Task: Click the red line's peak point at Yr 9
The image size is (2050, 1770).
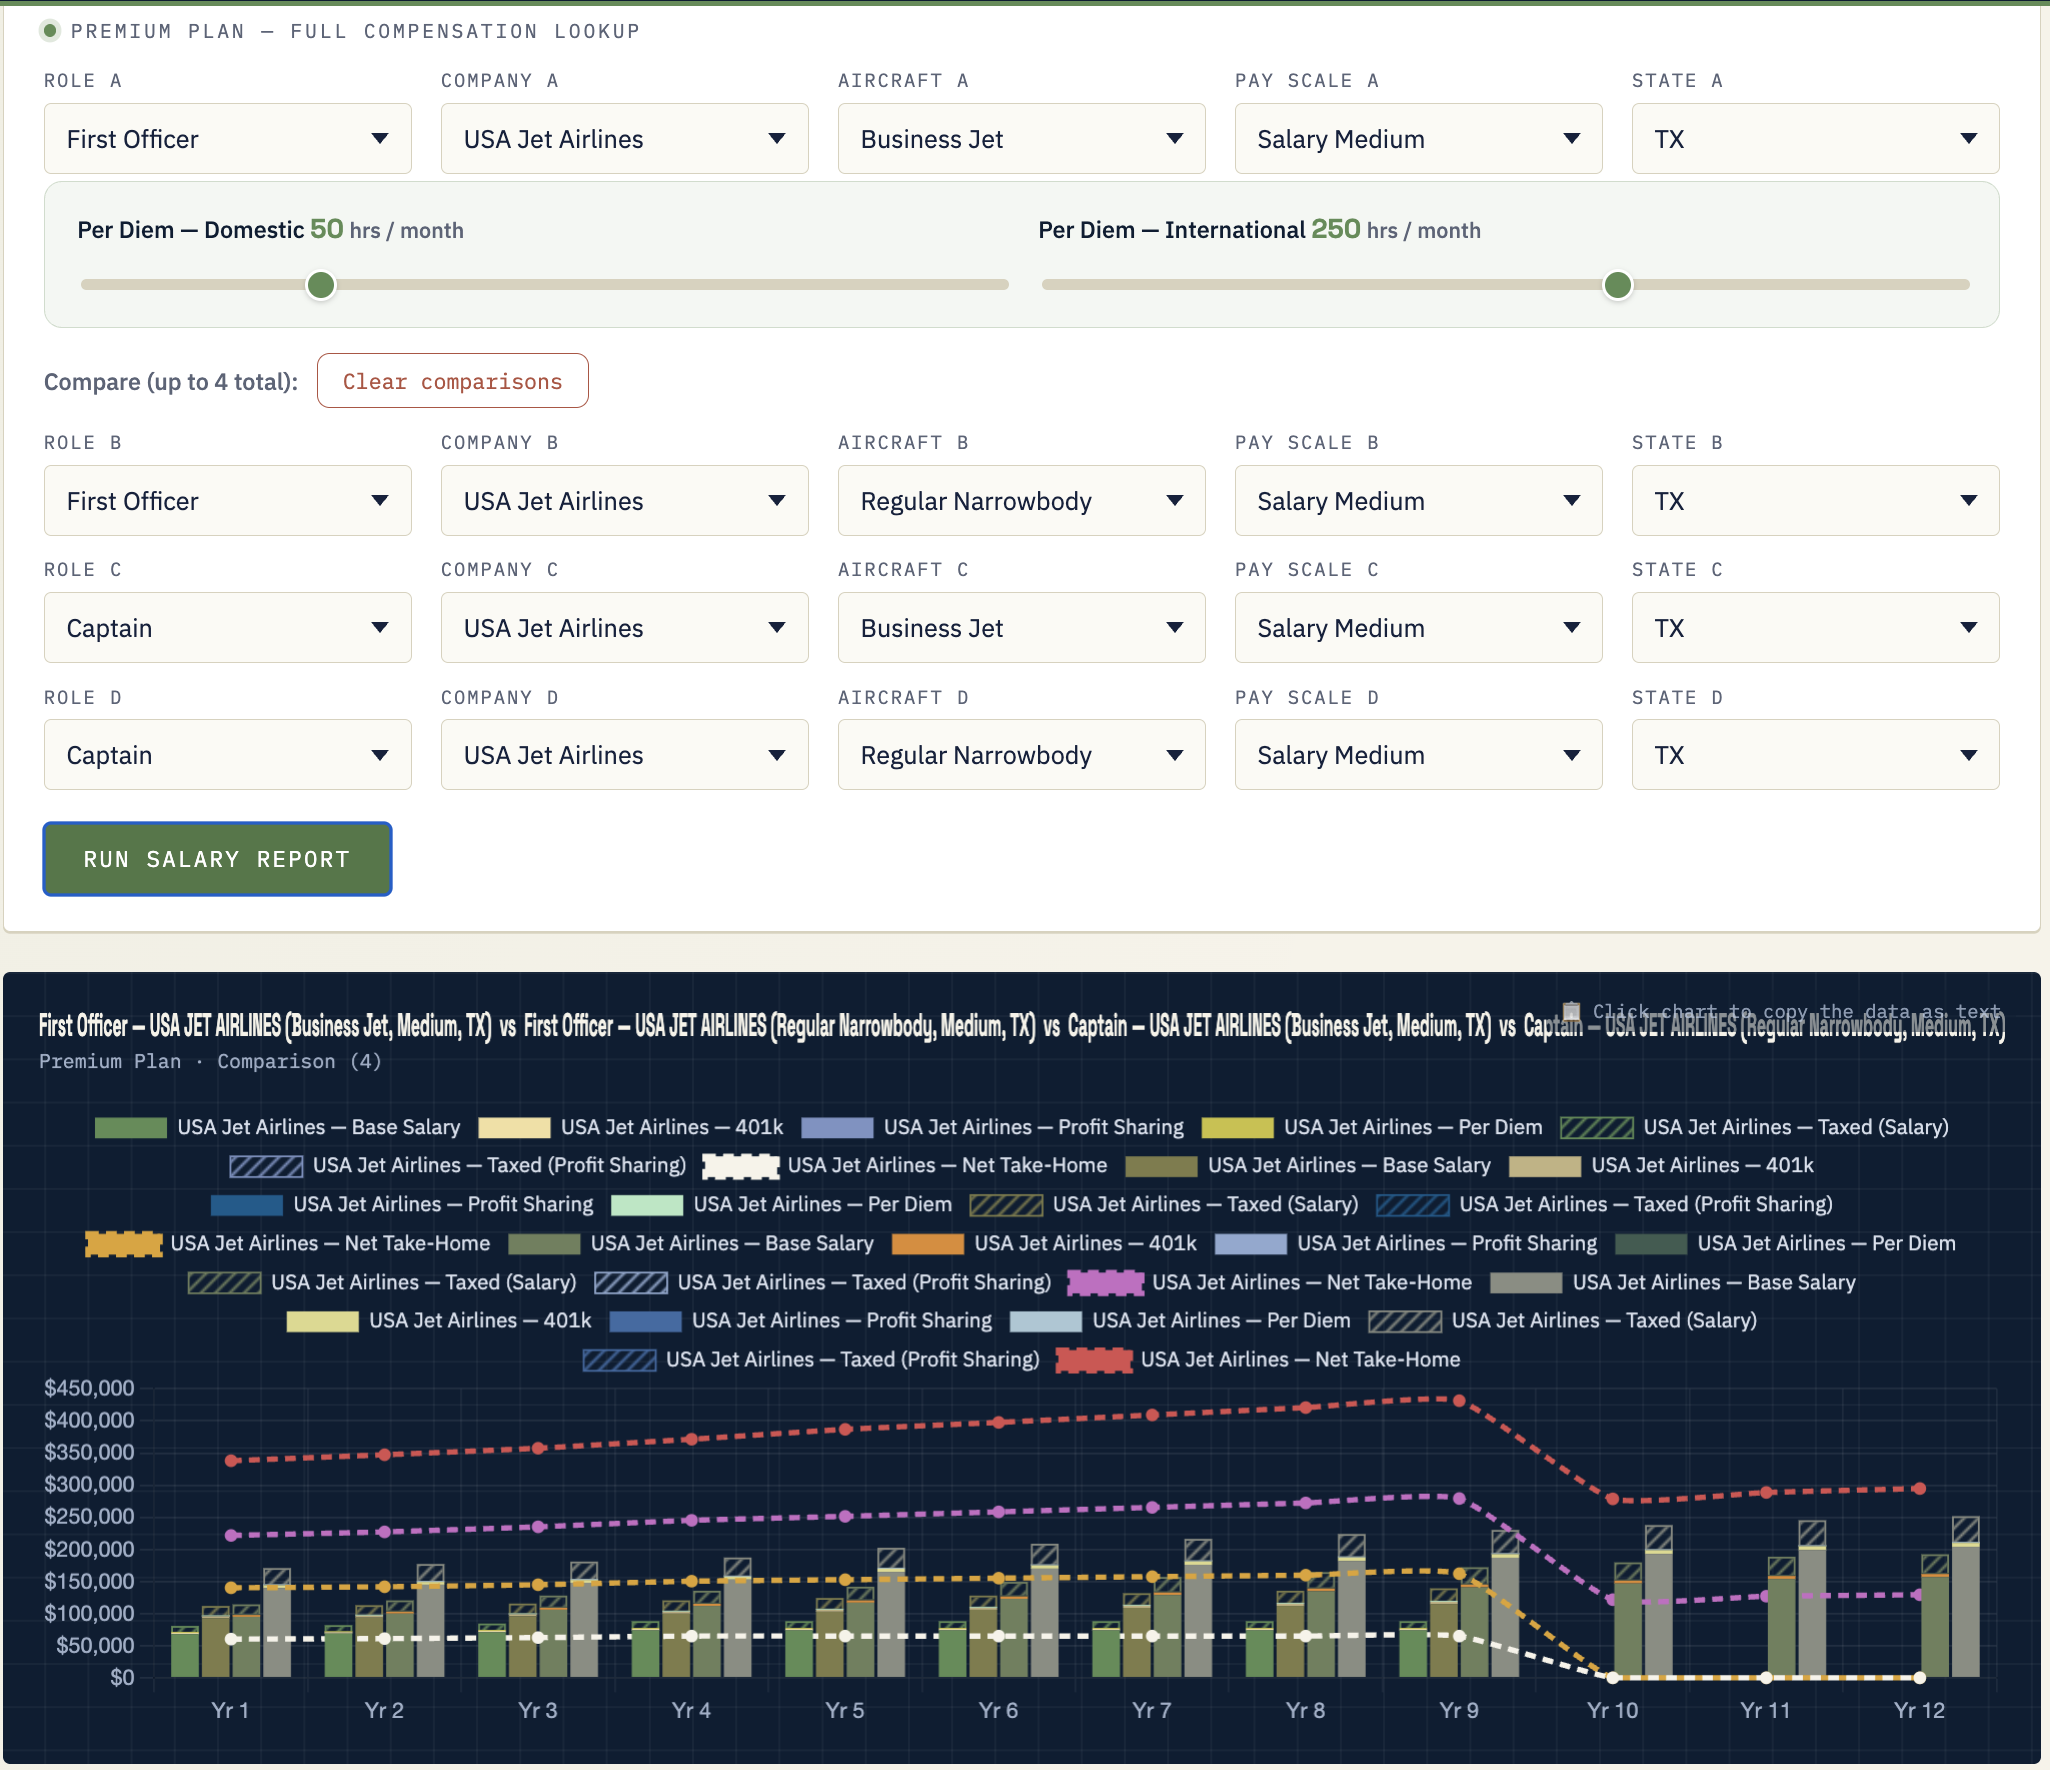Action: coord(1459,1400)
